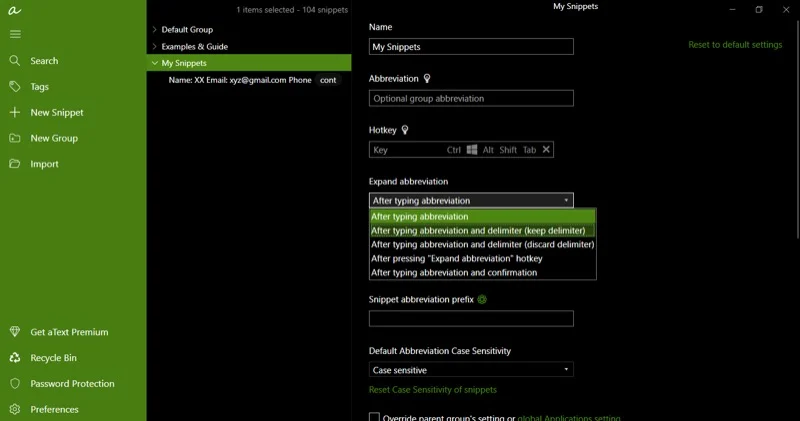Check the Override parent group's setting checkbox
This screenshot has width=800, height=421.
click(x=375, y=418)
